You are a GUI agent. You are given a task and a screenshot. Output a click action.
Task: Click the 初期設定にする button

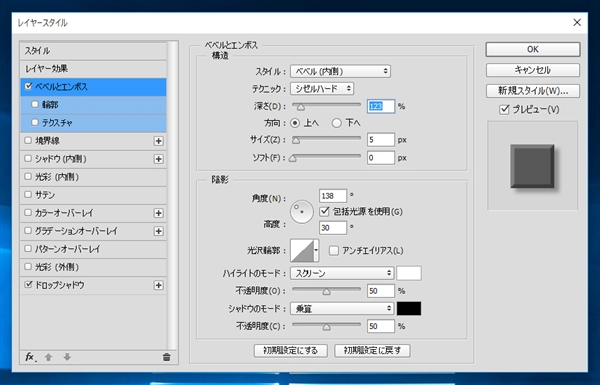290,351
